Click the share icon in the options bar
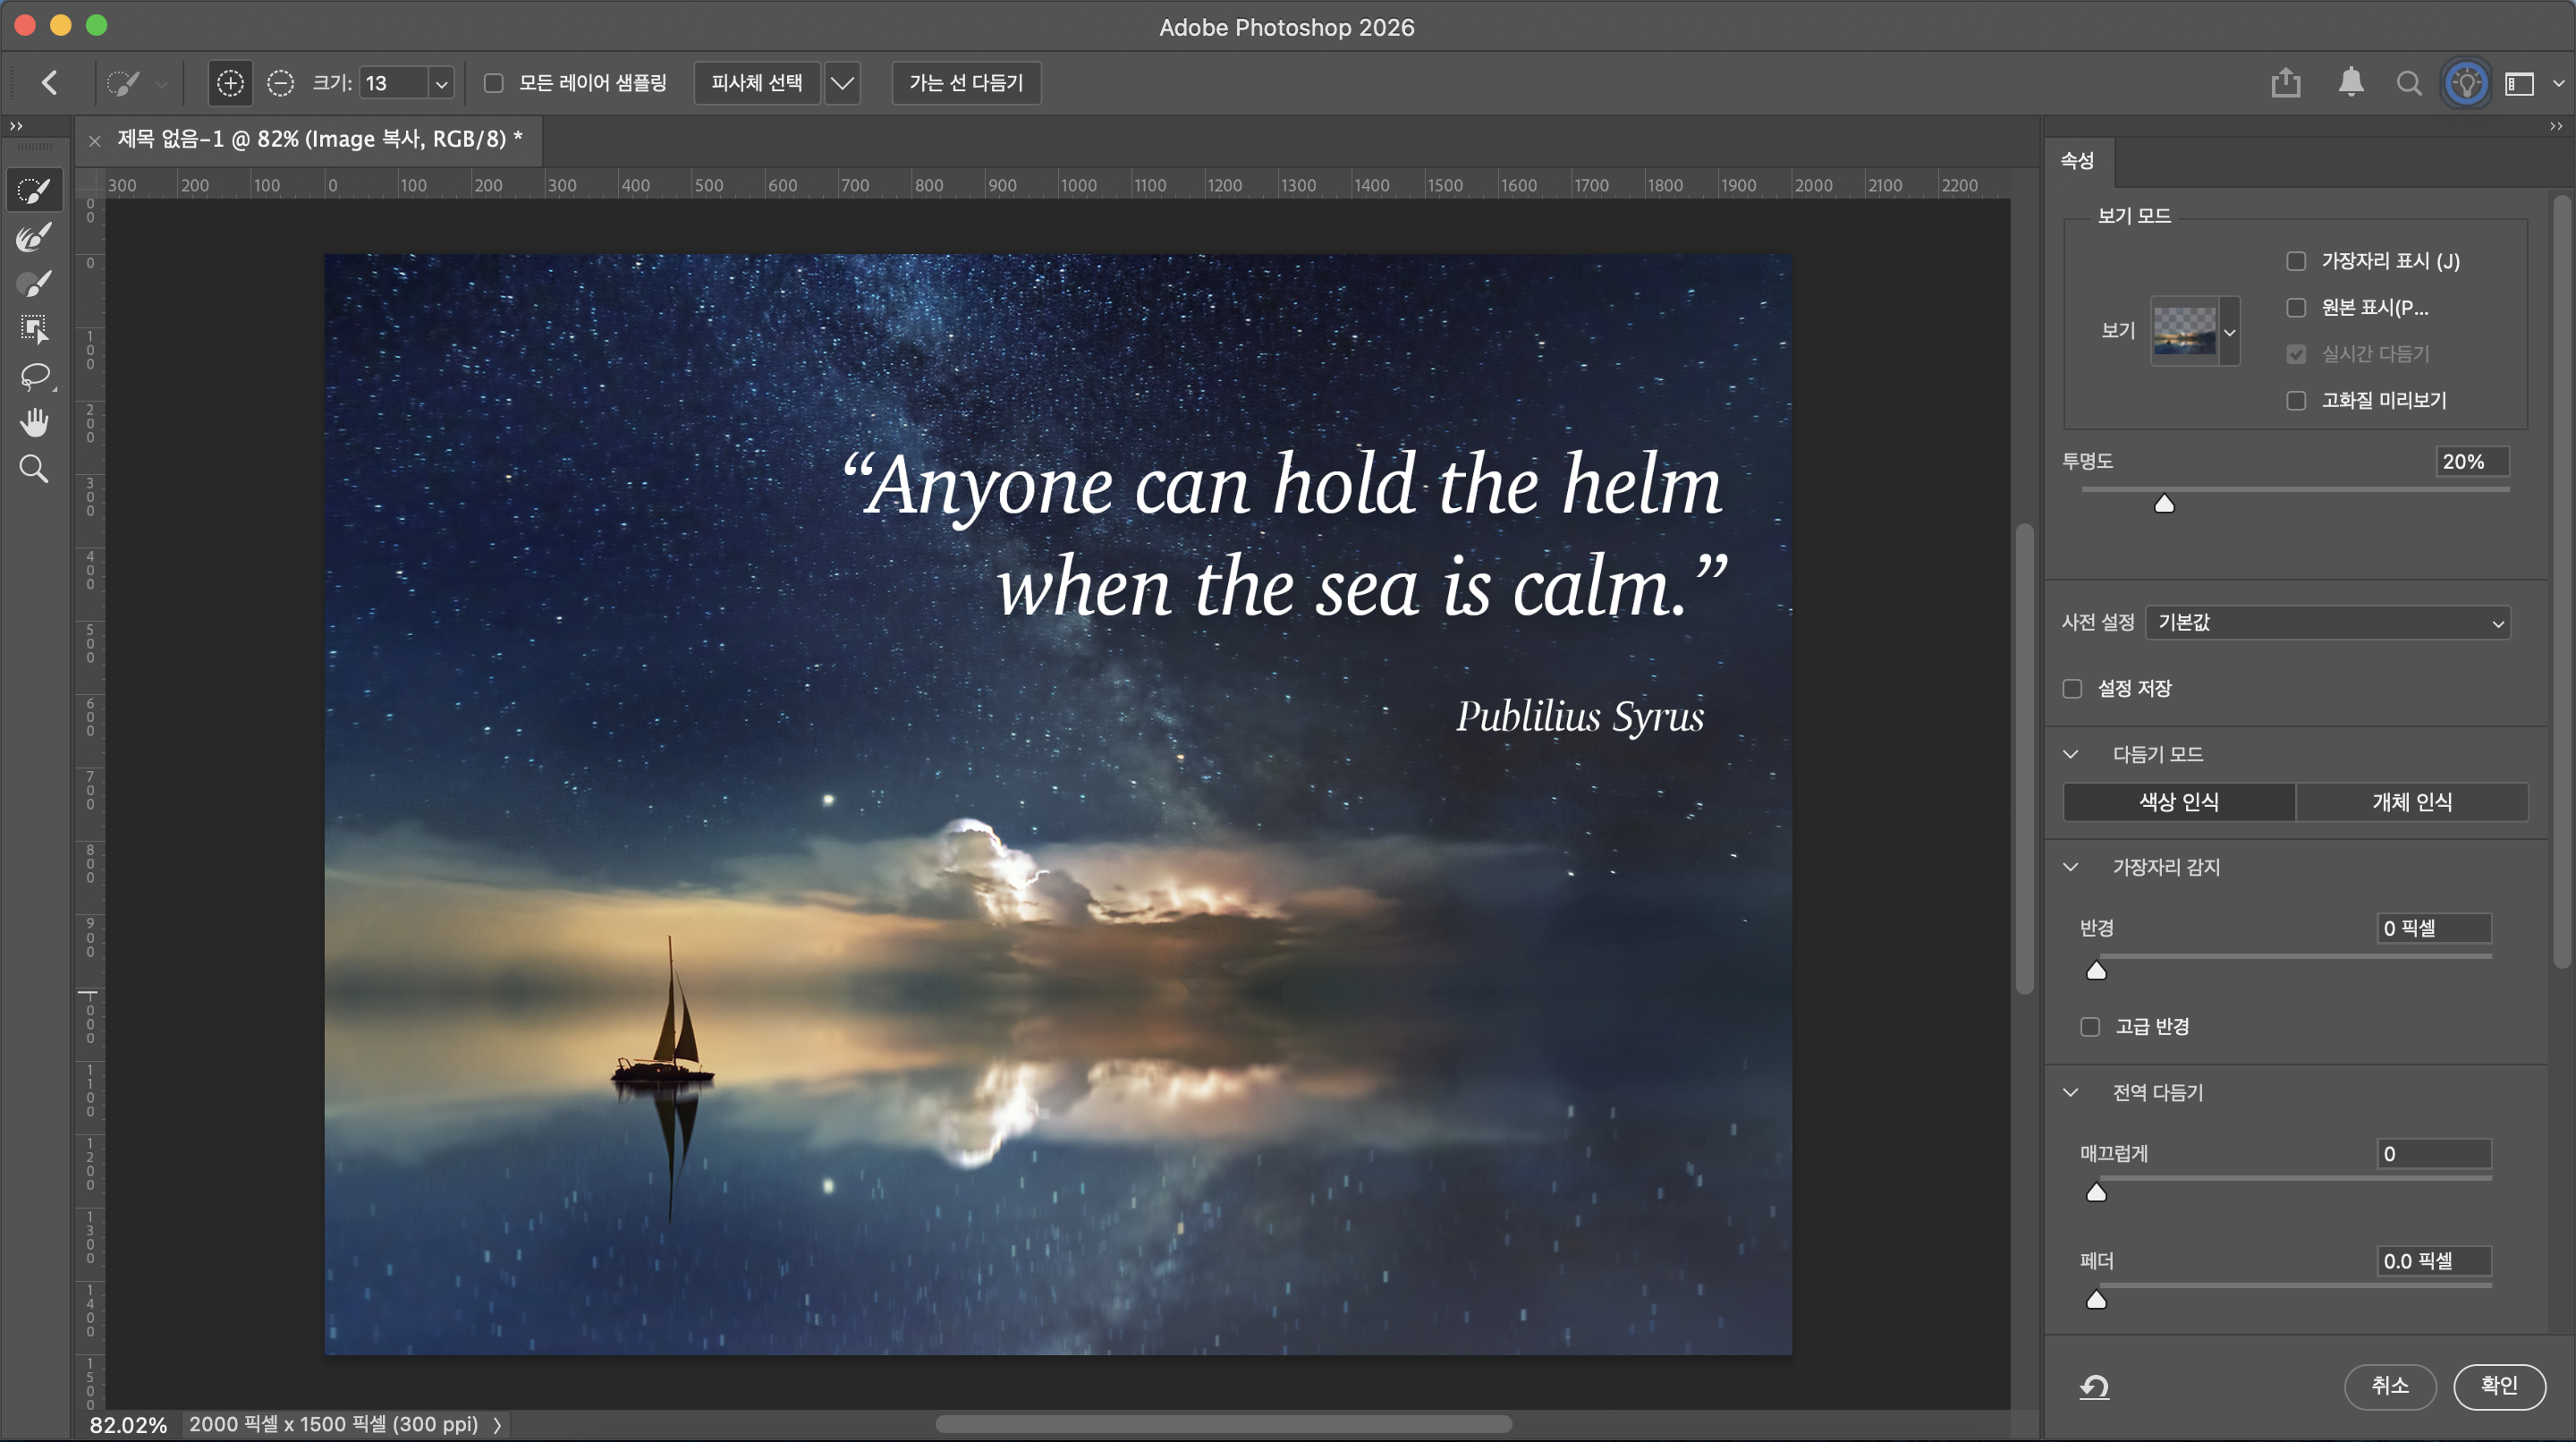The width and height of the screenshot is (2576, 1442). click(2286, 83)
